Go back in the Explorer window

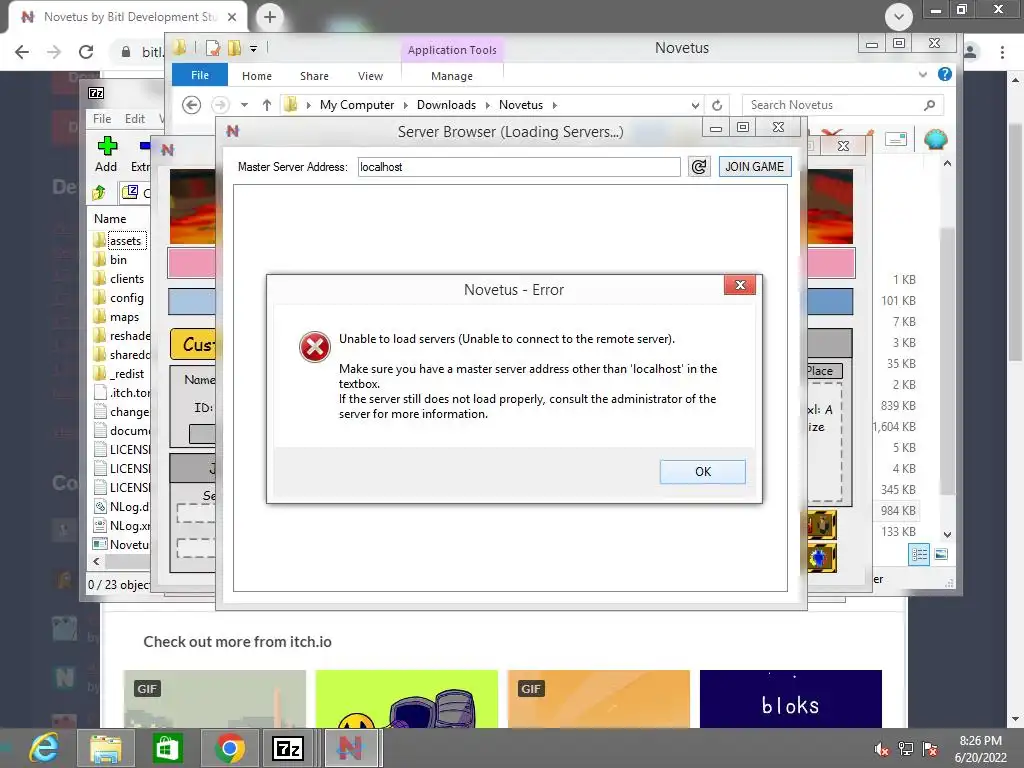(x=191, y=104)
